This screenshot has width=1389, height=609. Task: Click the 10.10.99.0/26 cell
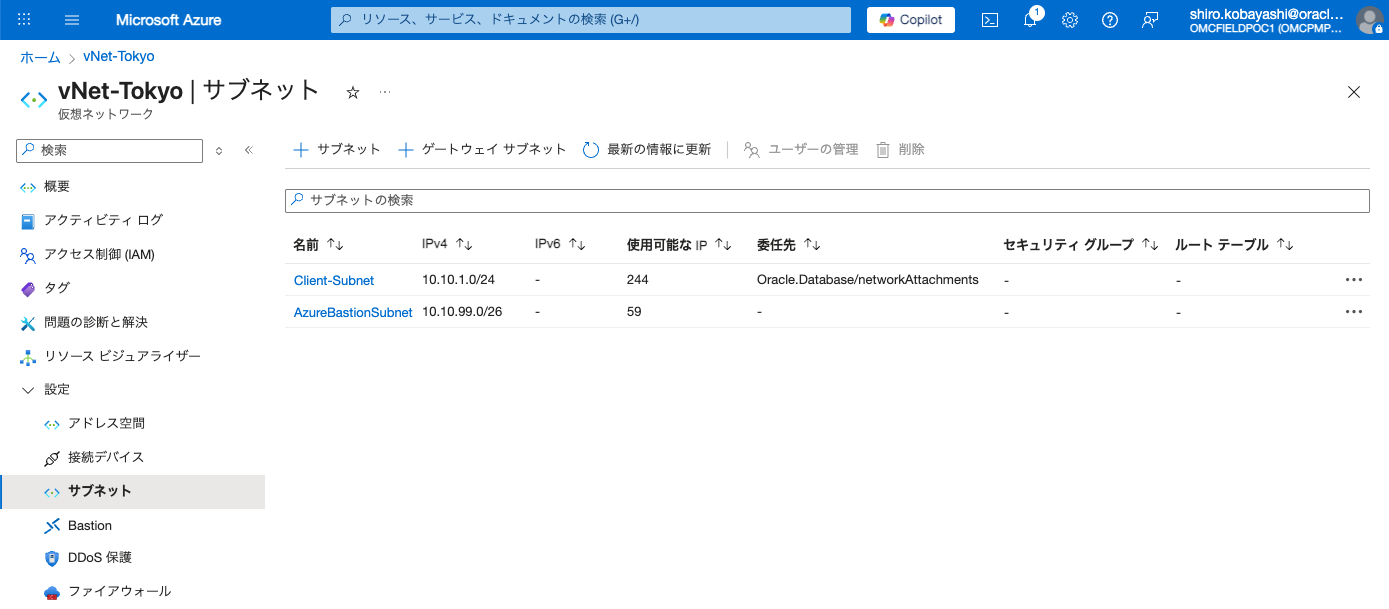pos(462,312)
